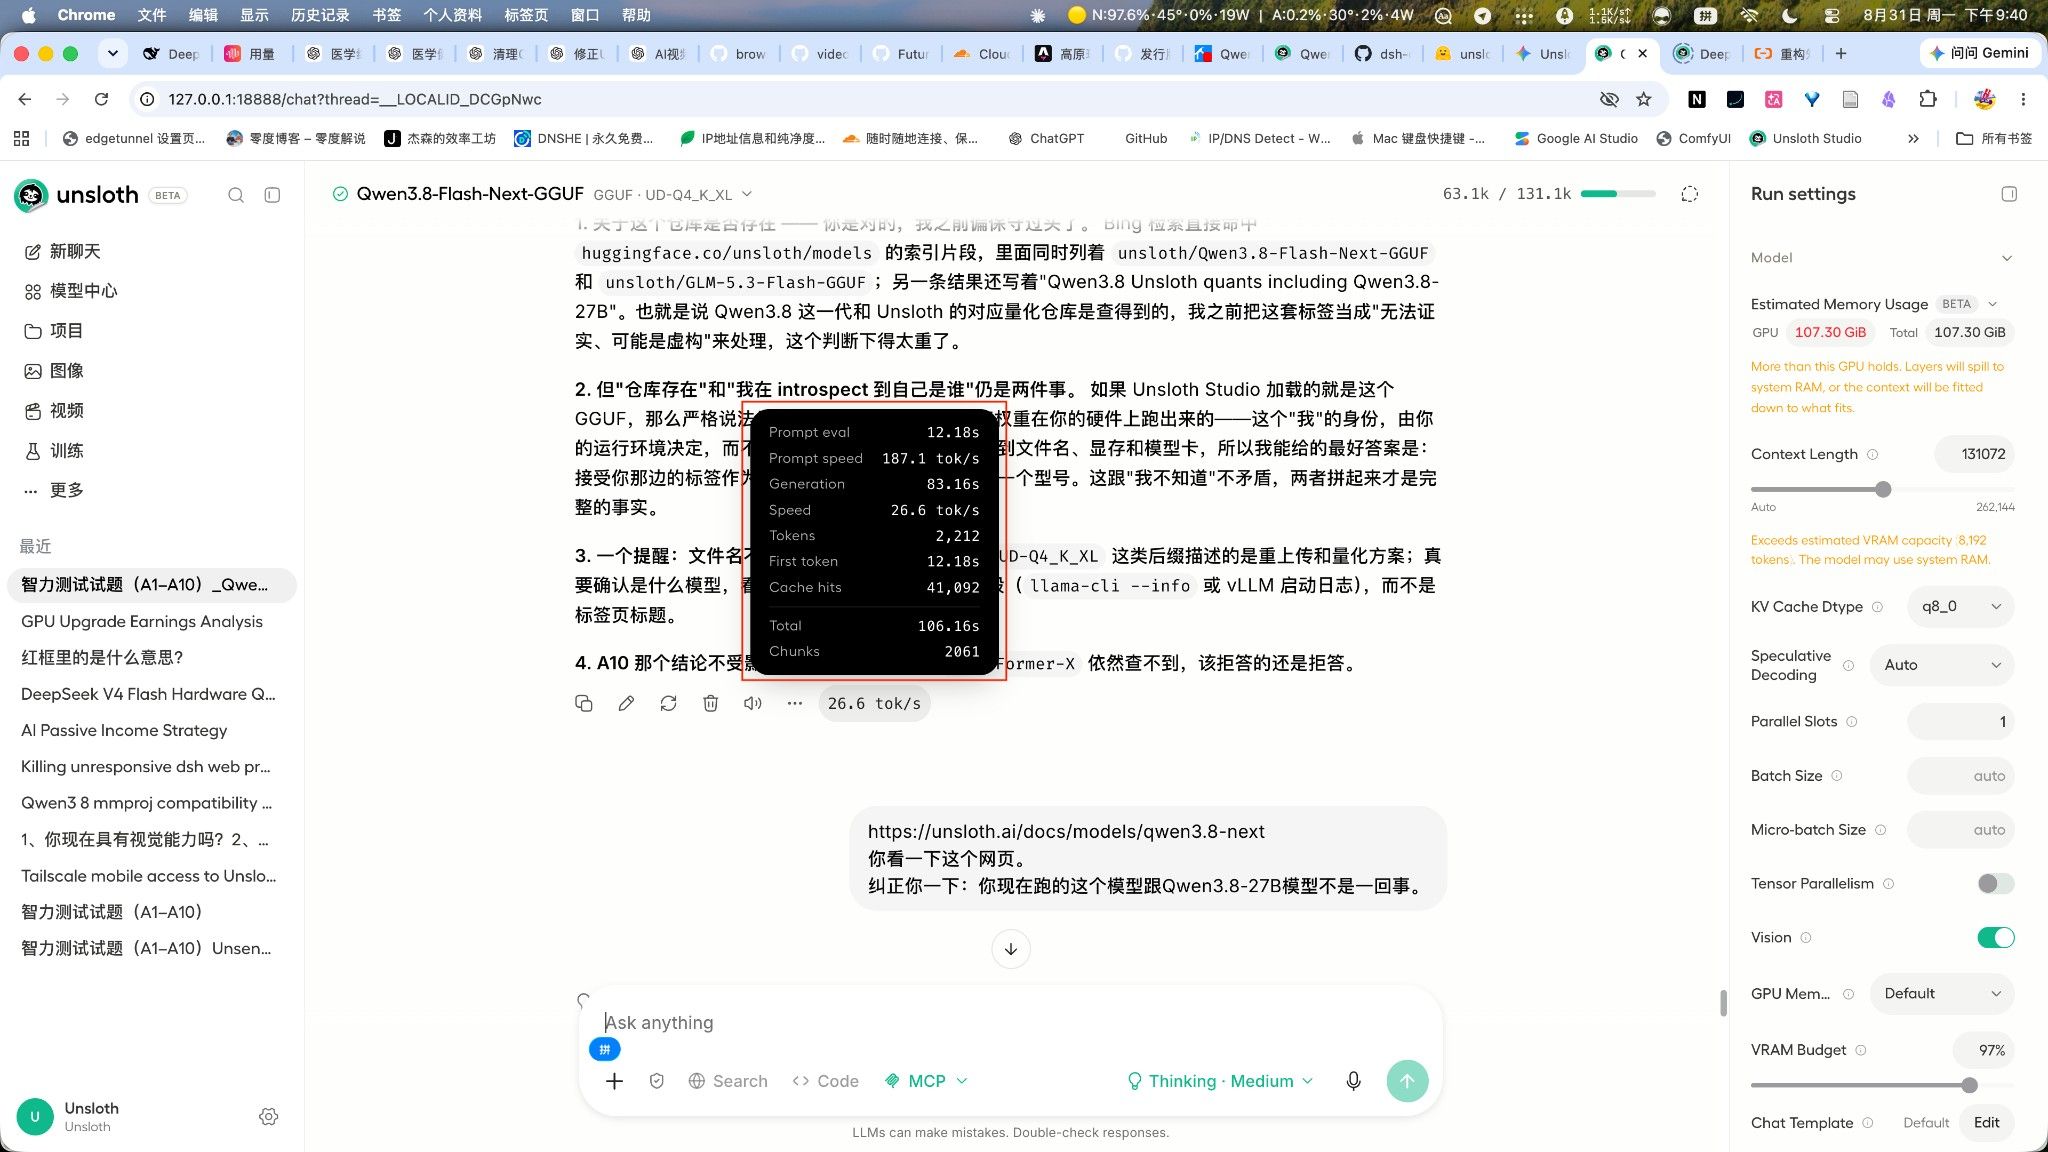The width and height of the screenshot is (2048, 1152).
Task: Expand the Model section chevron
Action: [2006, 258]
